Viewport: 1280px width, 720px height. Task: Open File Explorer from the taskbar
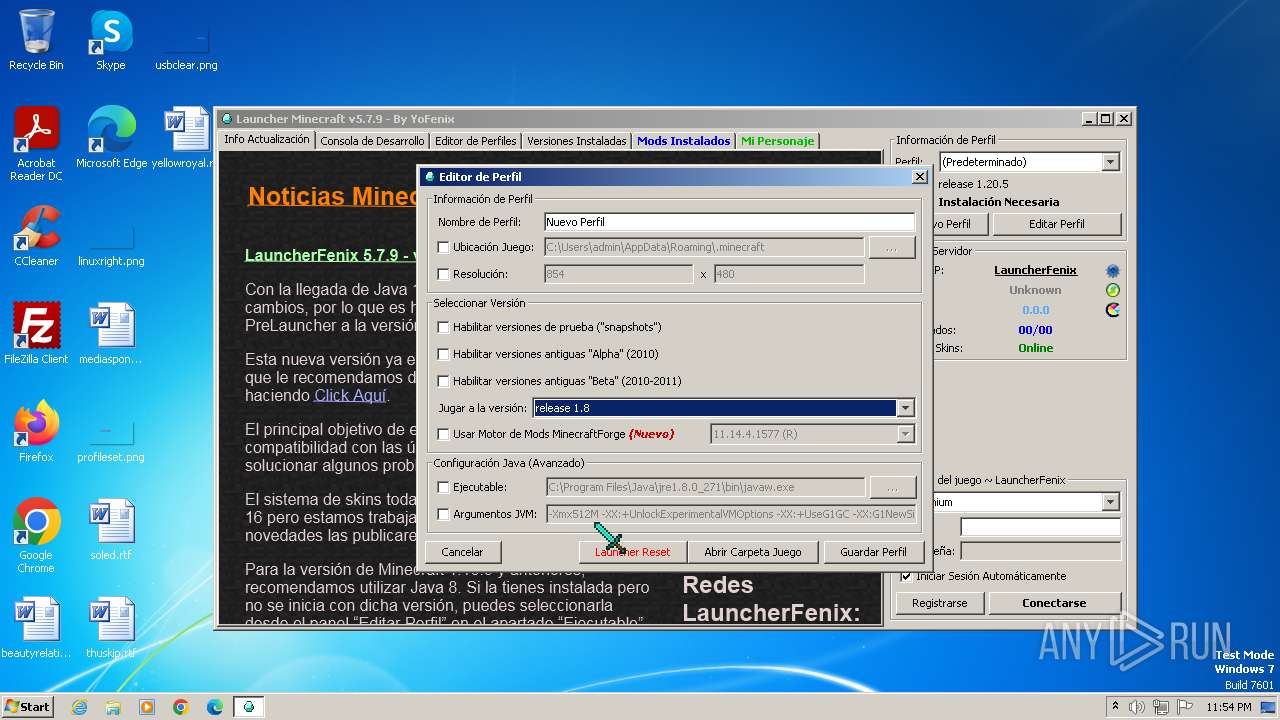point(113,707)
